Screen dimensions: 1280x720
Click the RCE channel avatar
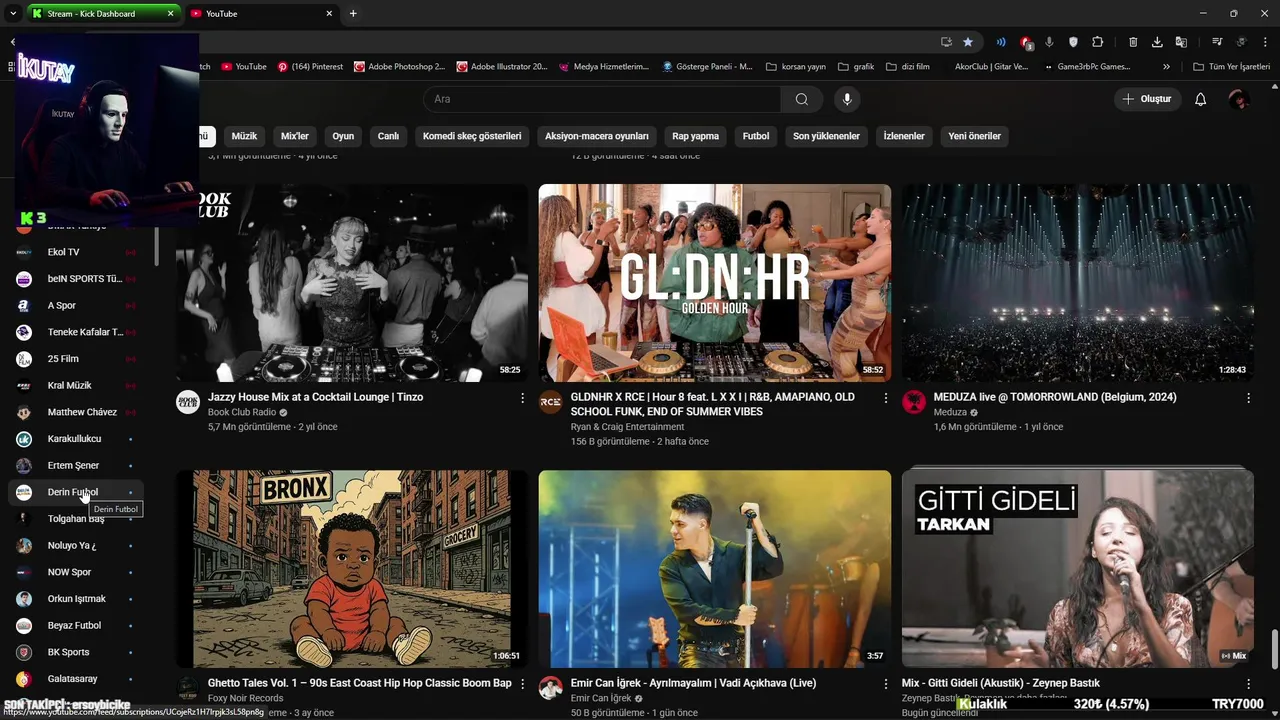pyautogui.click(x=550, y=402)
